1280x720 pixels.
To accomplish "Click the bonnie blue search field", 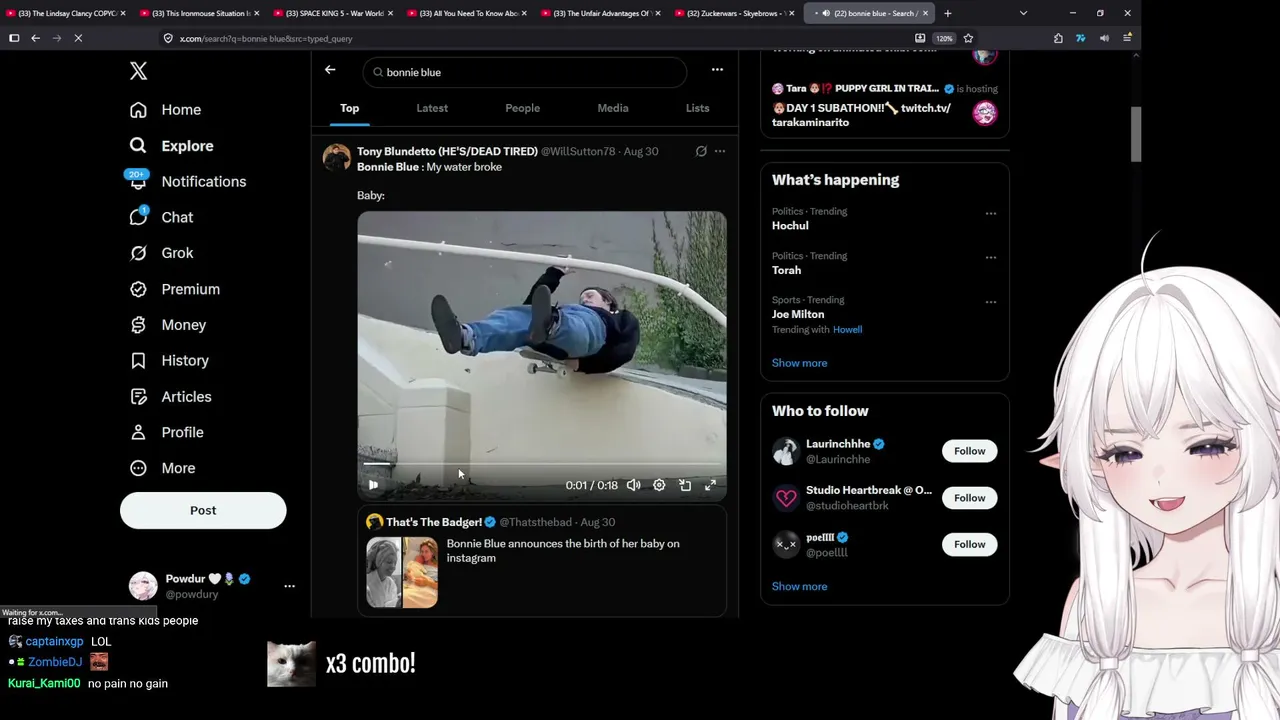I will tap(526, 72).
